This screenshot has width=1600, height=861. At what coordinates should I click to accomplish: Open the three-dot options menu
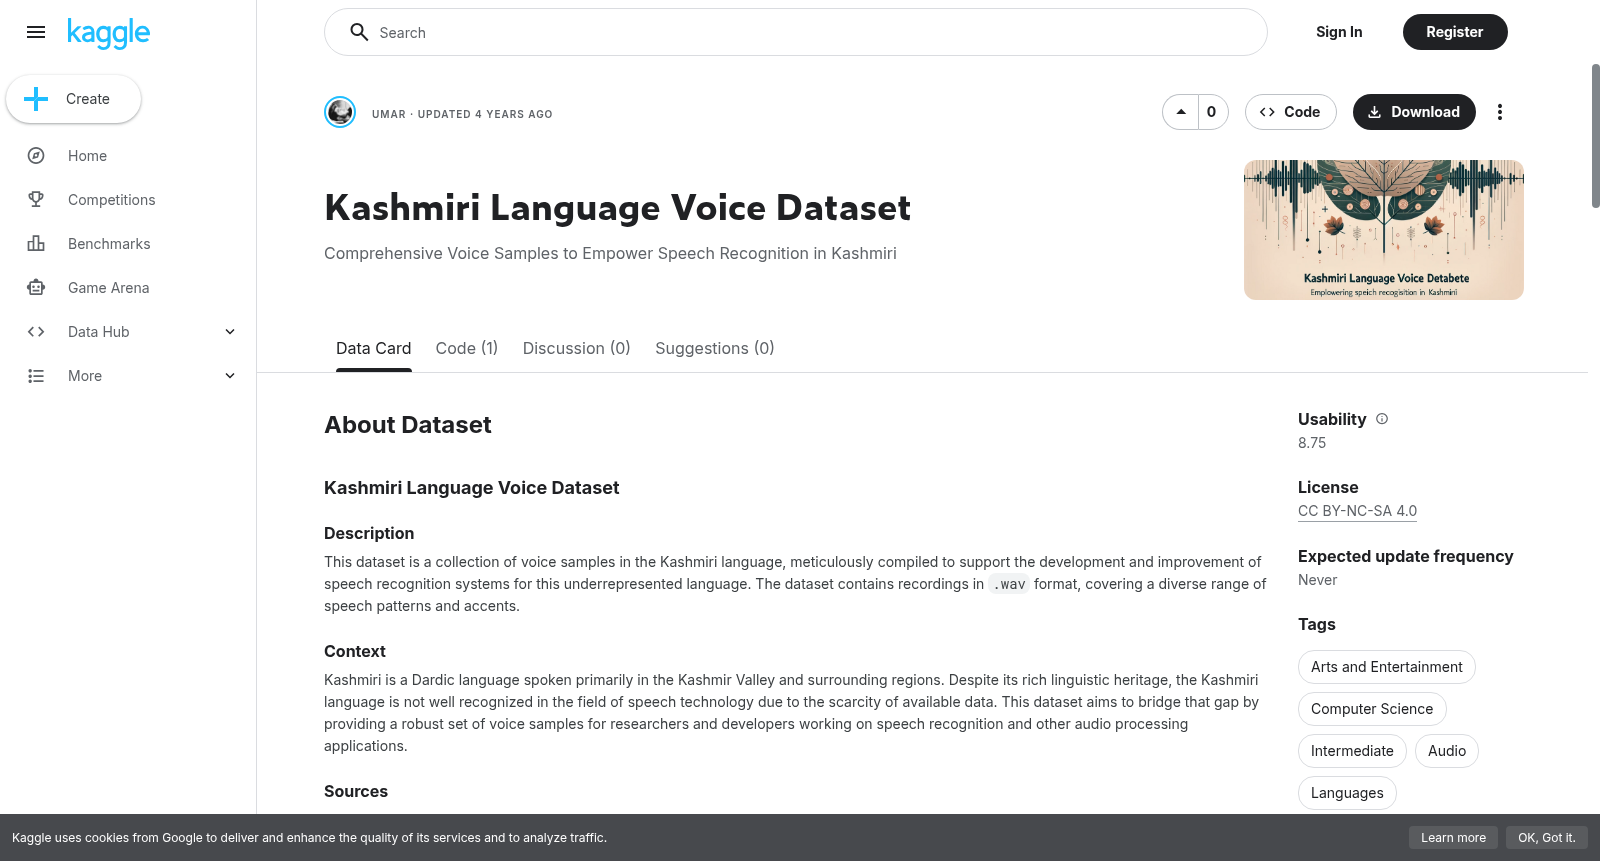pos(1499,112)
